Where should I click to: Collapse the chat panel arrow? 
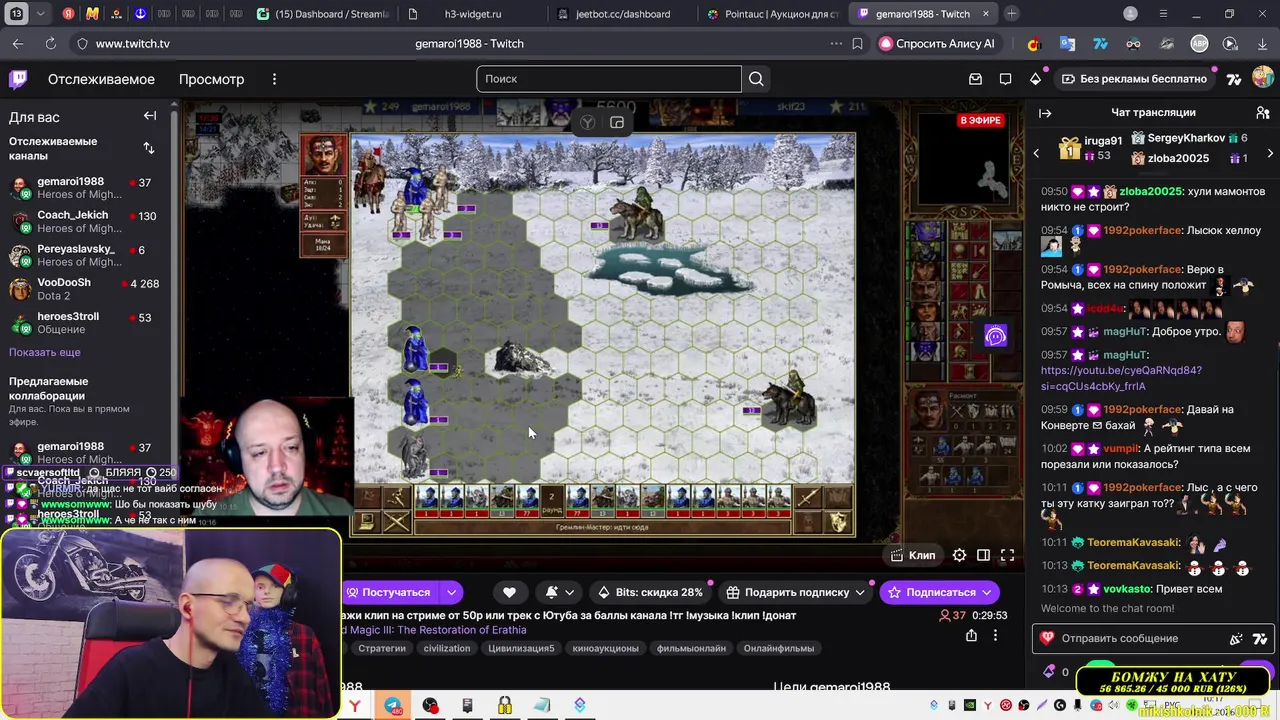click(x=1045, y=113)
